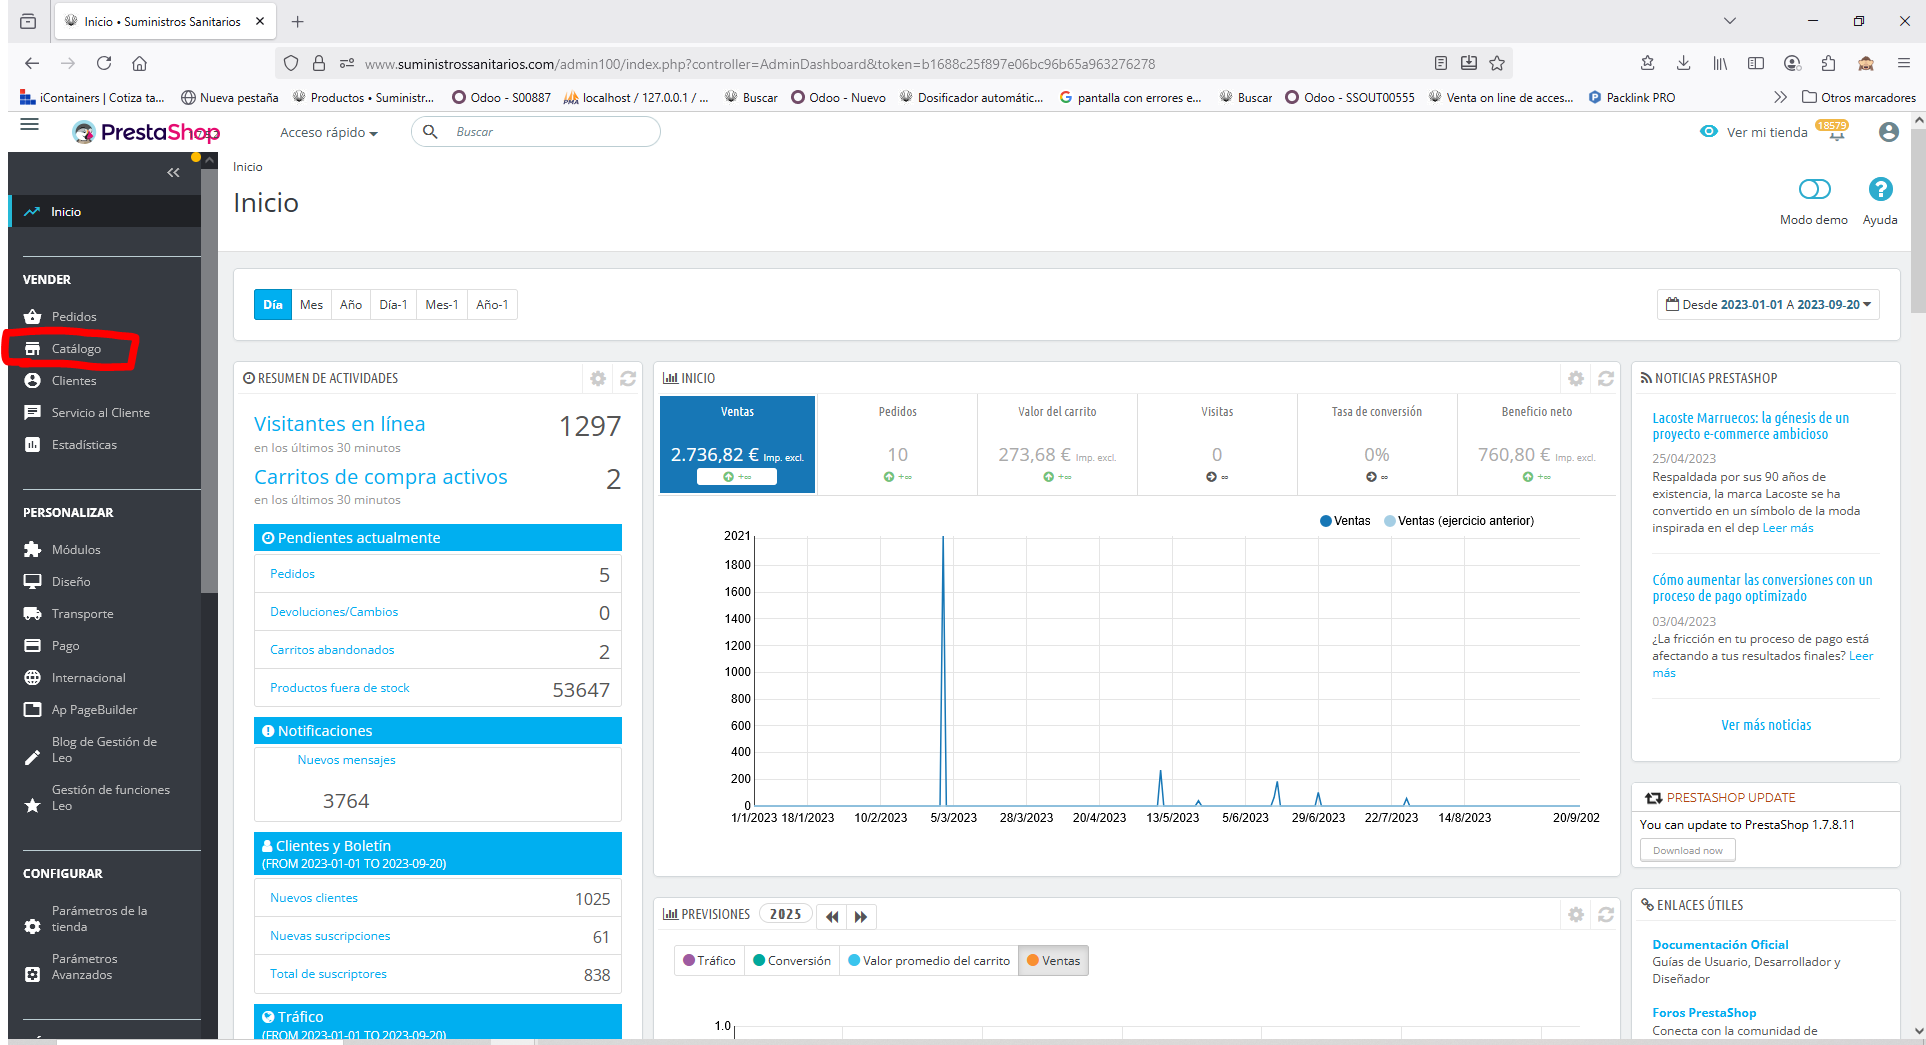This screenshot has width=1926, height=1045.
Task: Open the user profile avatar icon
Action: (1888, 132)
